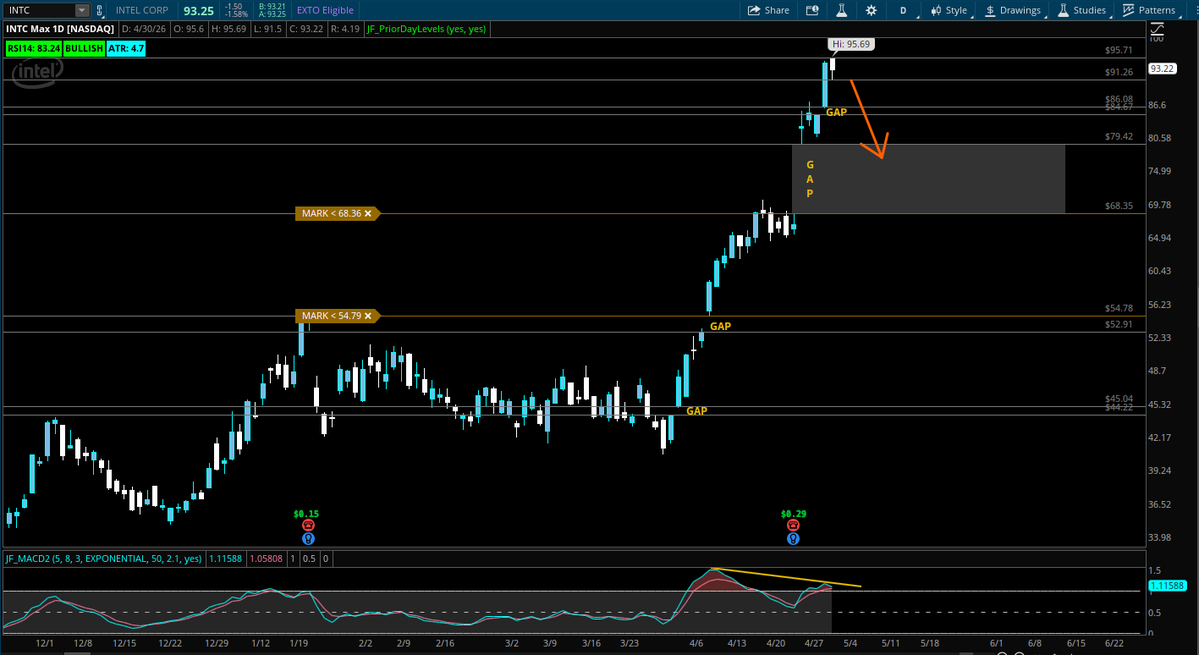Open the INTC symbol dropdown arrow

coord(82,11)
